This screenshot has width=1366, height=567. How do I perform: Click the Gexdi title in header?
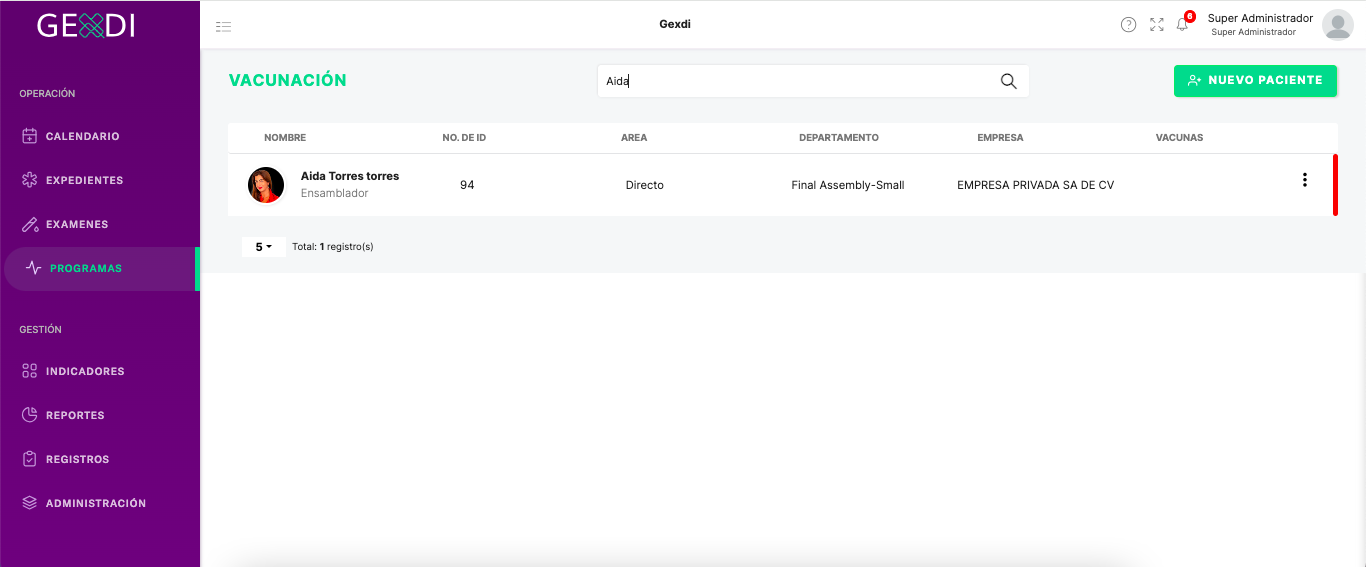click(x=675, y=24)
